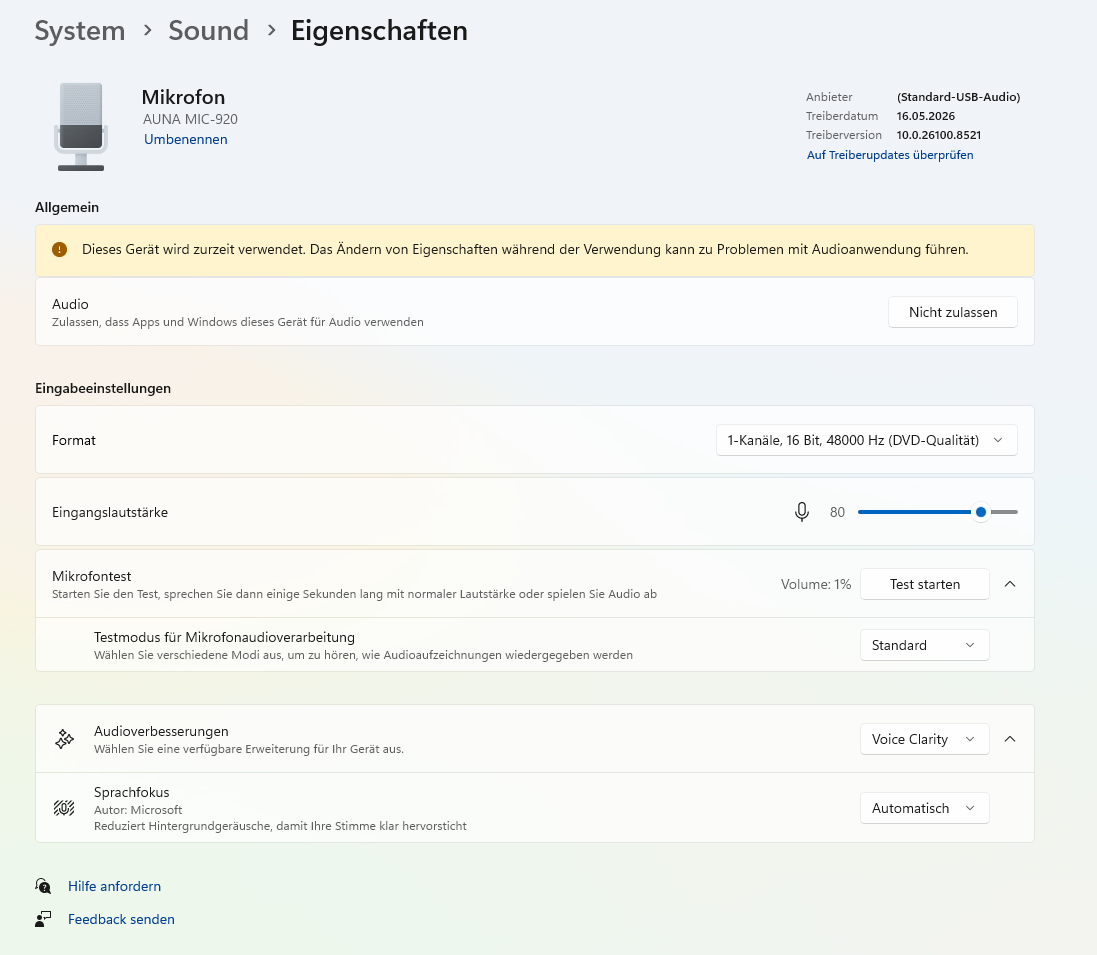The image size is (1097, 955).
Task: Adjust the Eingangslautstärke slider handle
Action: (981, 512)
